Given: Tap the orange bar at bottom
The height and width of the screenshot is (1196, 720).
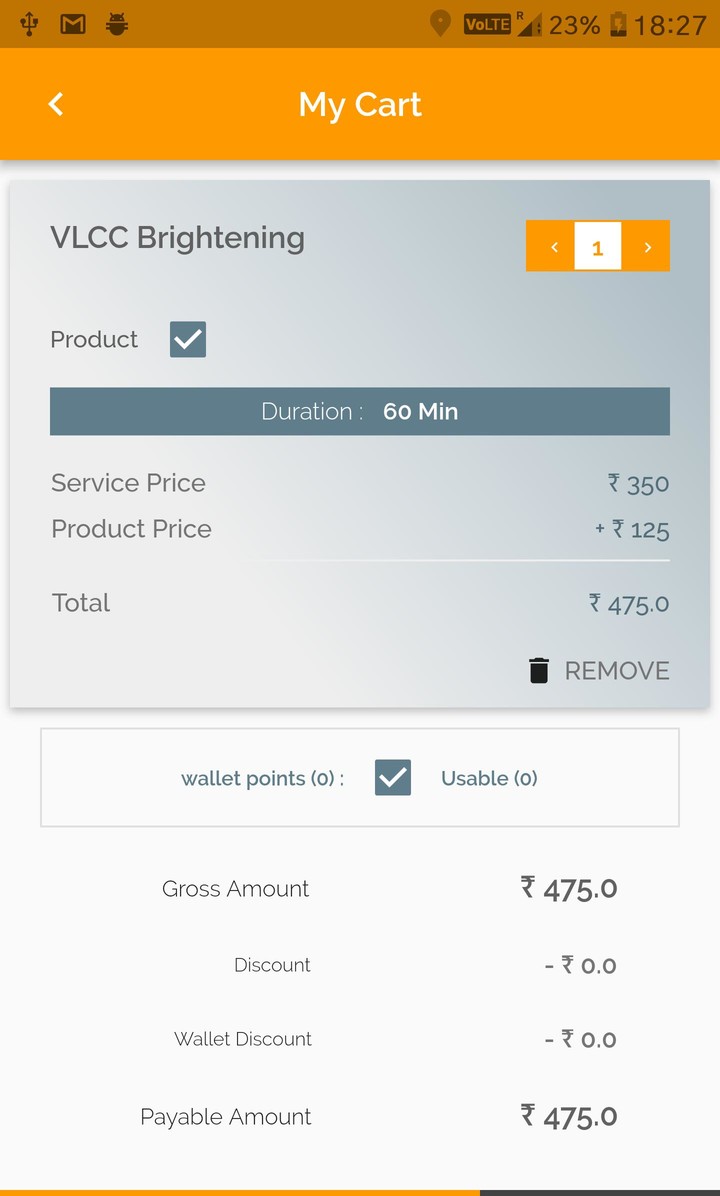Looking at the screenshot, I should (240, 1192).
